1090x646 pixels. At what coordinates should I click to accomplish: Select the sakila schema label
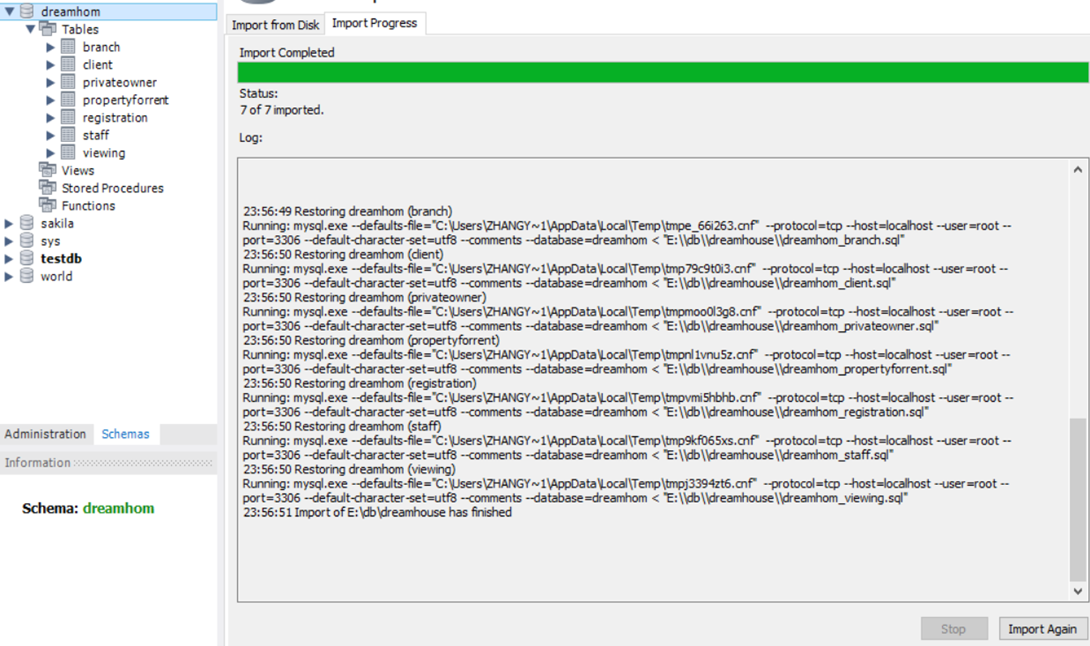[57, 223]
